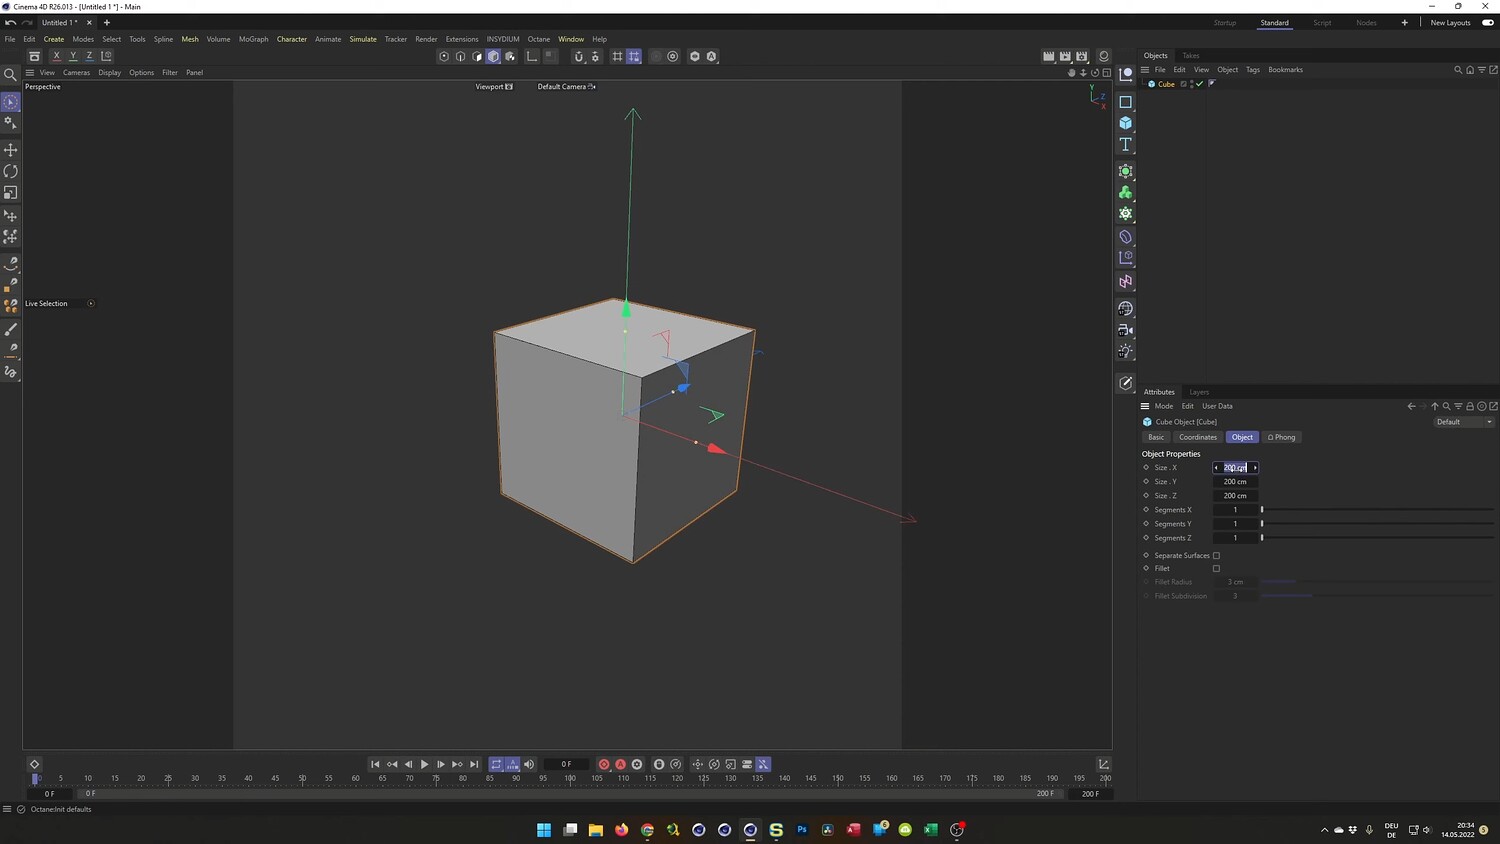Add a new layout with plus button
This screenshot has height=844, width=1500.
(x=1404, y=23)
